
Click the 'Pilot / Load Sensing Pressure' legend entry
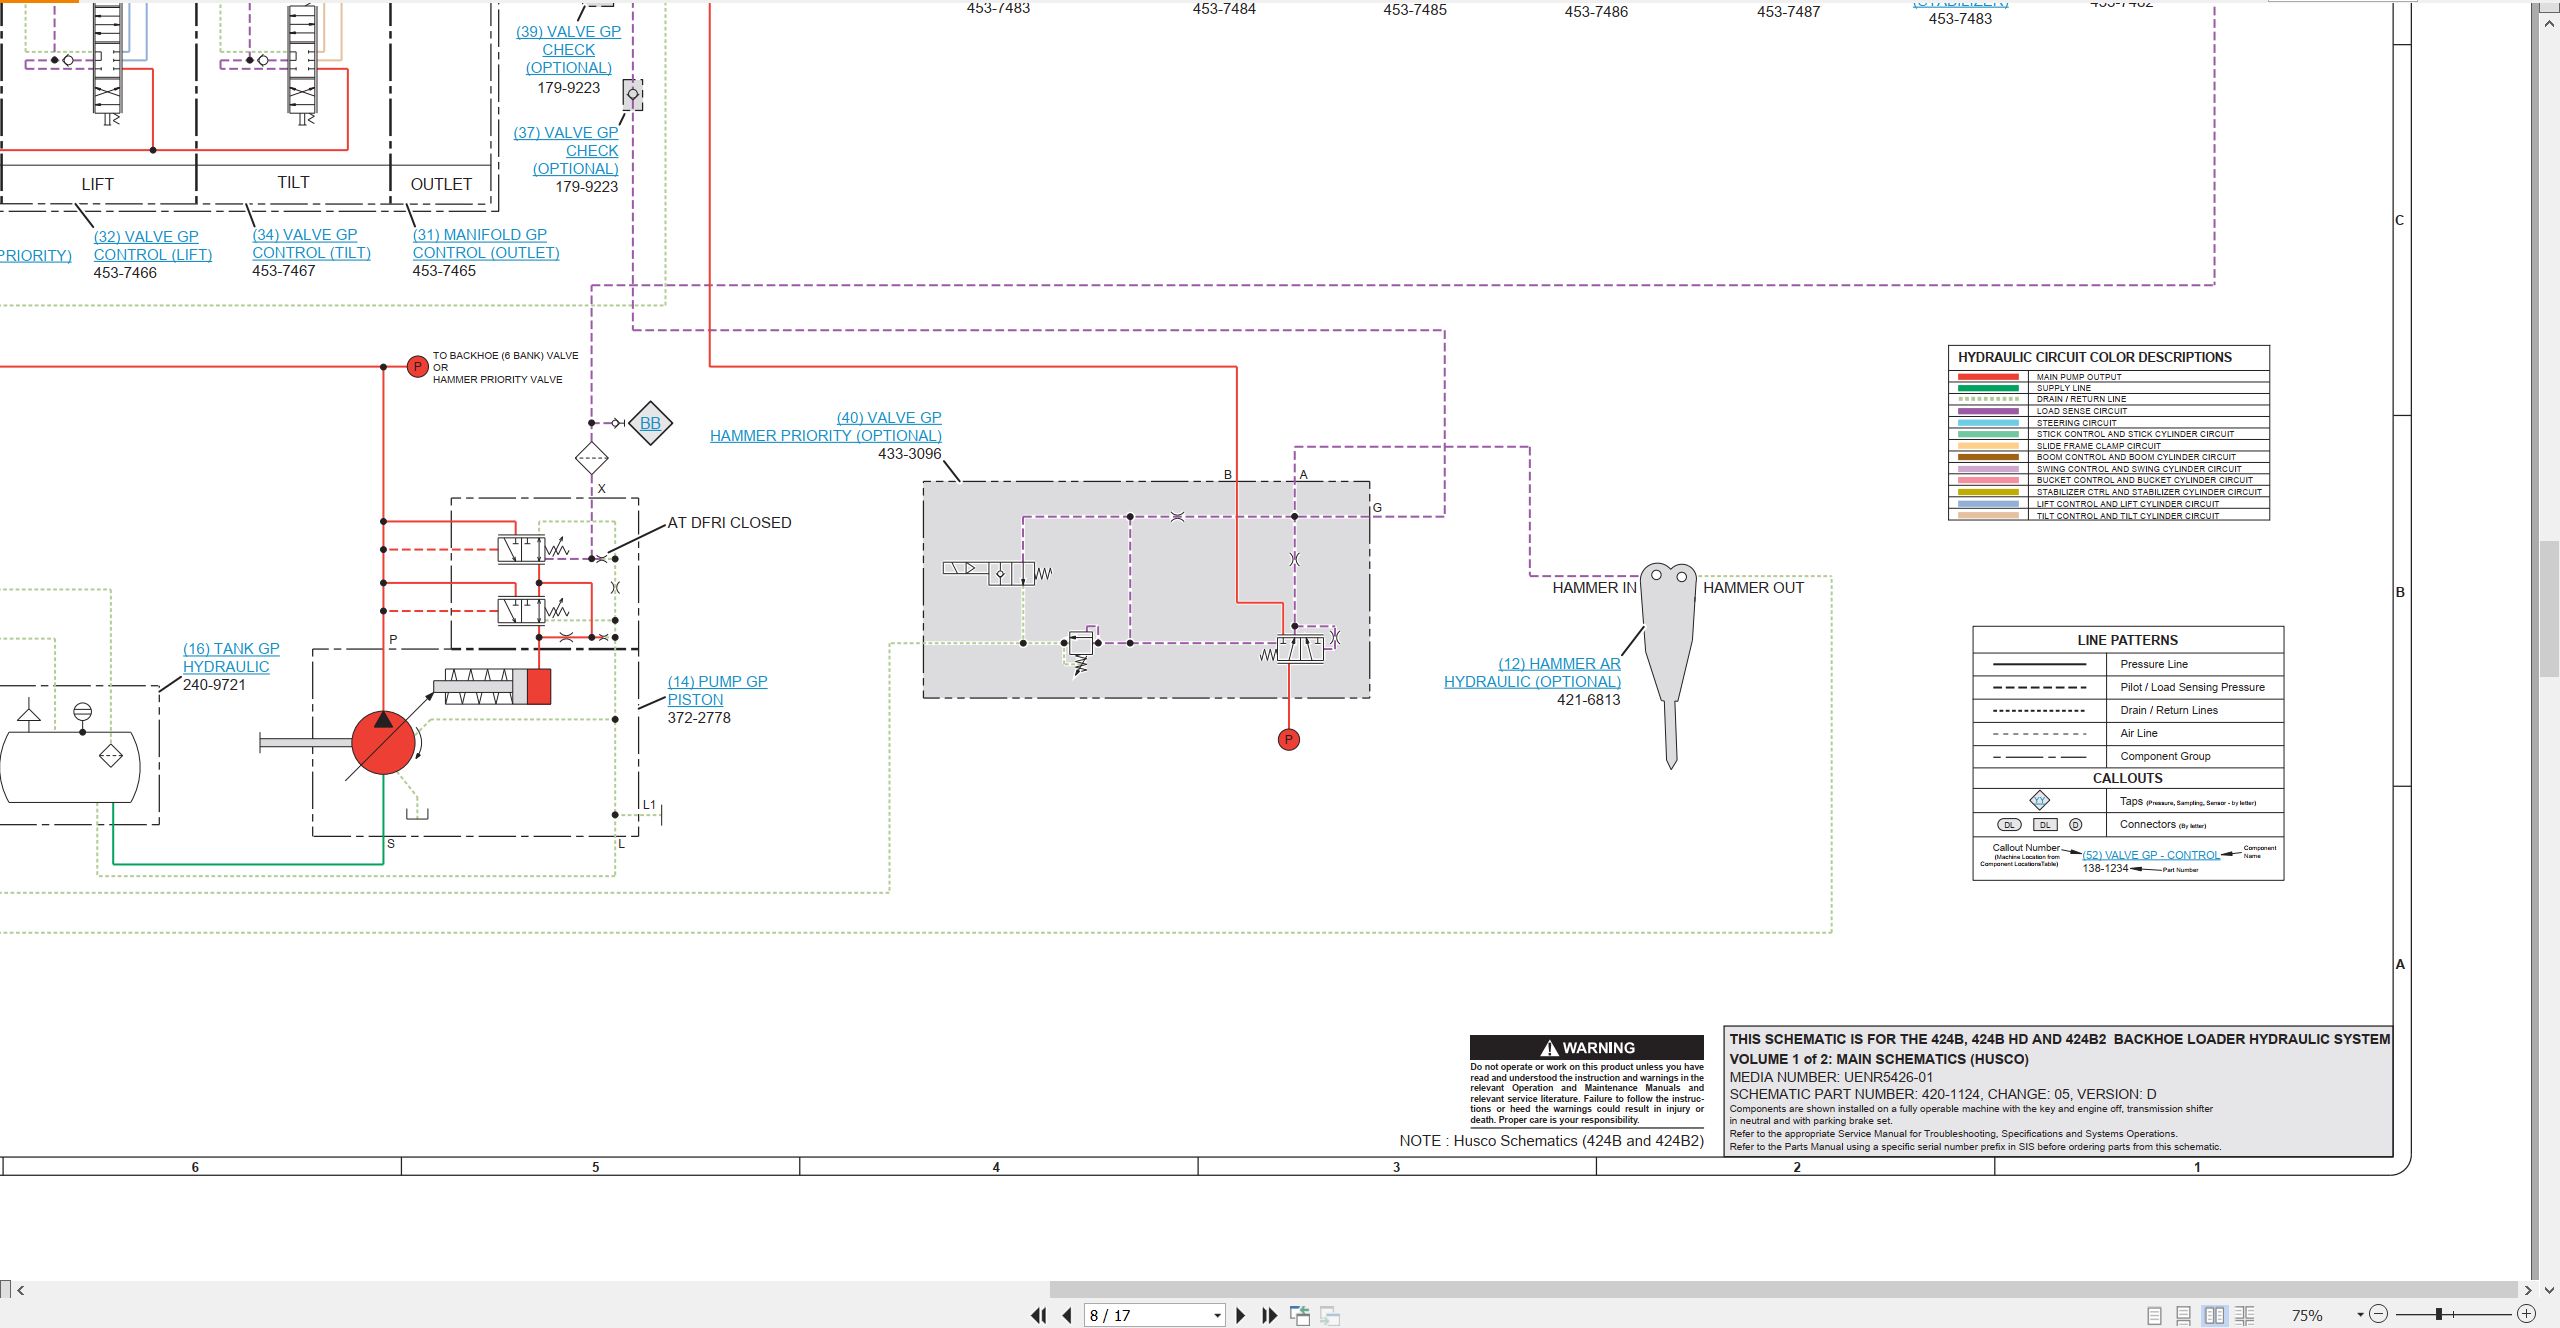click(2192, 687)
